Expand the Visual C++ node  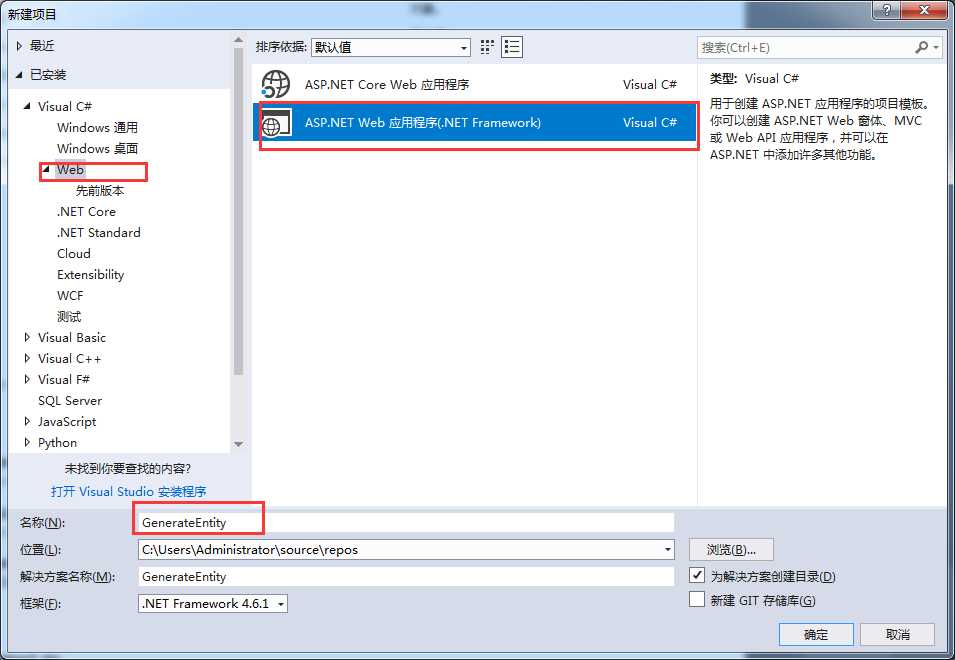point(27,359)
